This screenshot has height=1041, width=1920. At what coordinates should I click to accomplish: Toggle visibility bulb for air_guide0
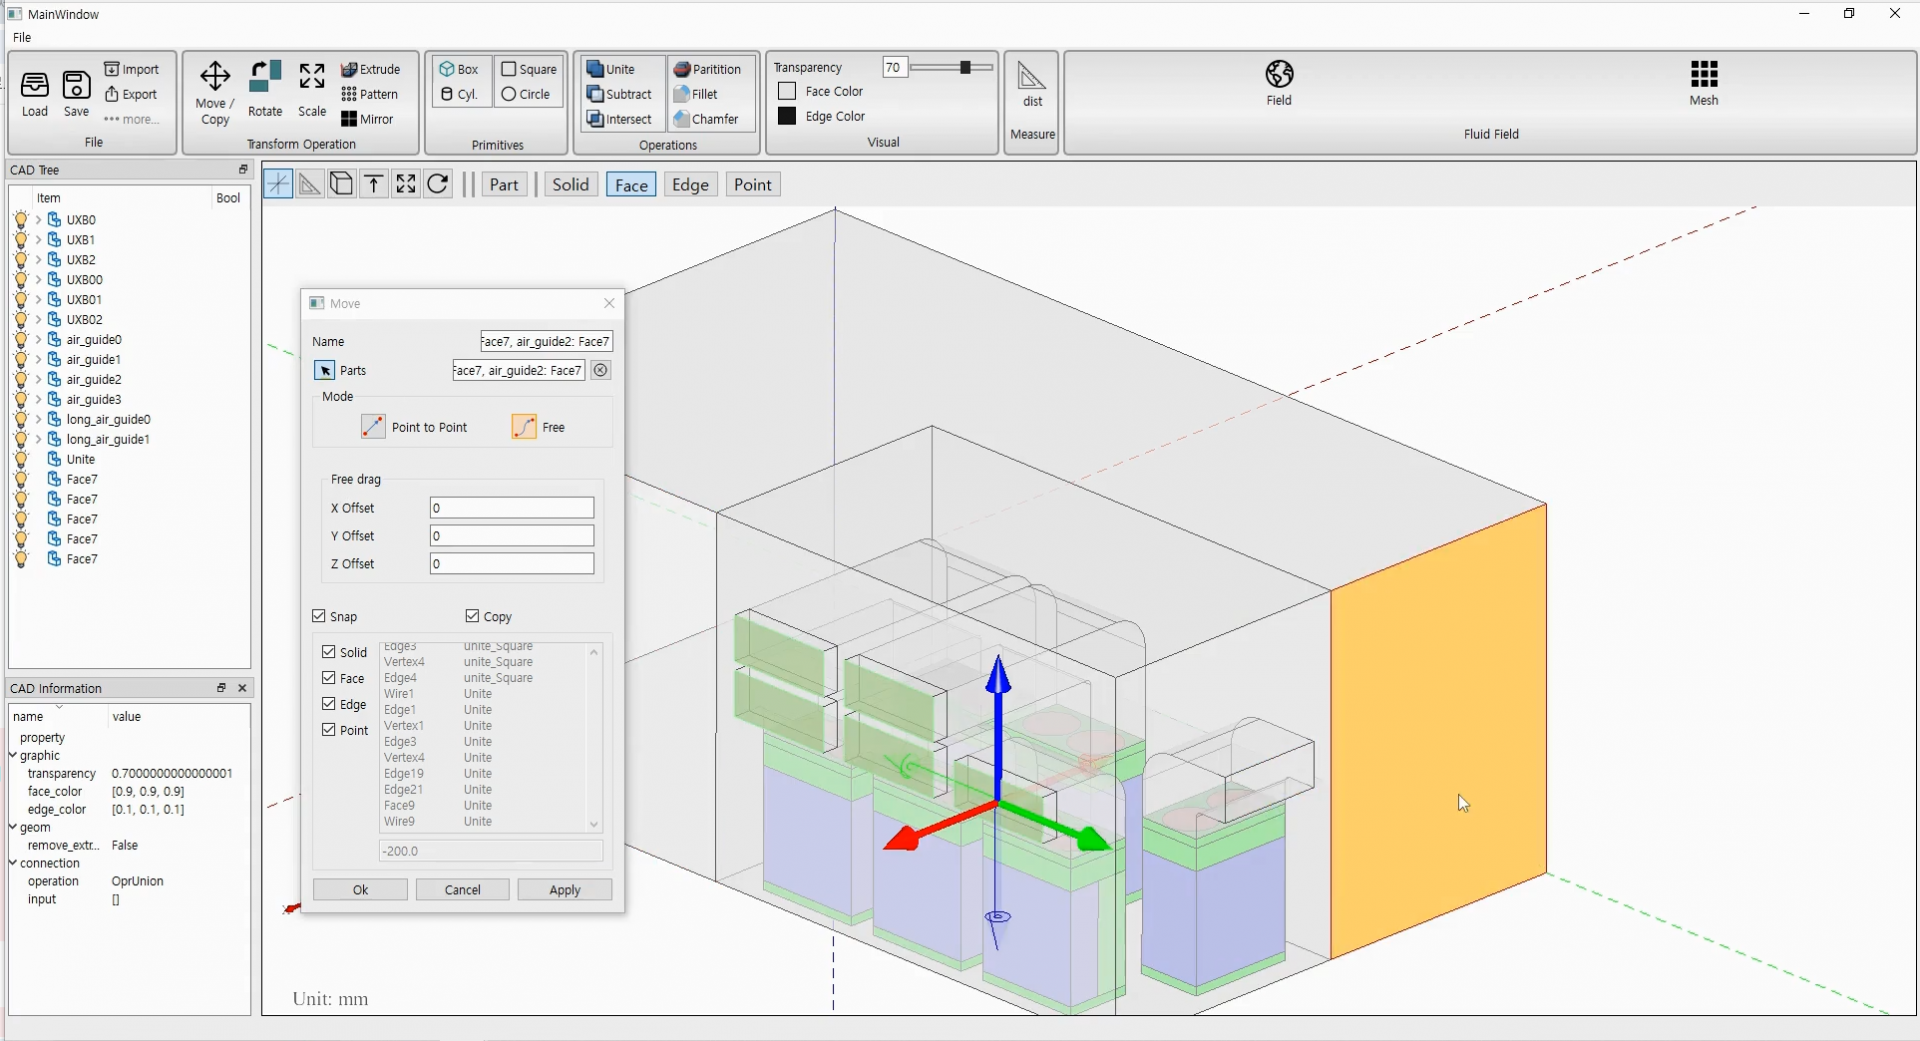[21, 340]
